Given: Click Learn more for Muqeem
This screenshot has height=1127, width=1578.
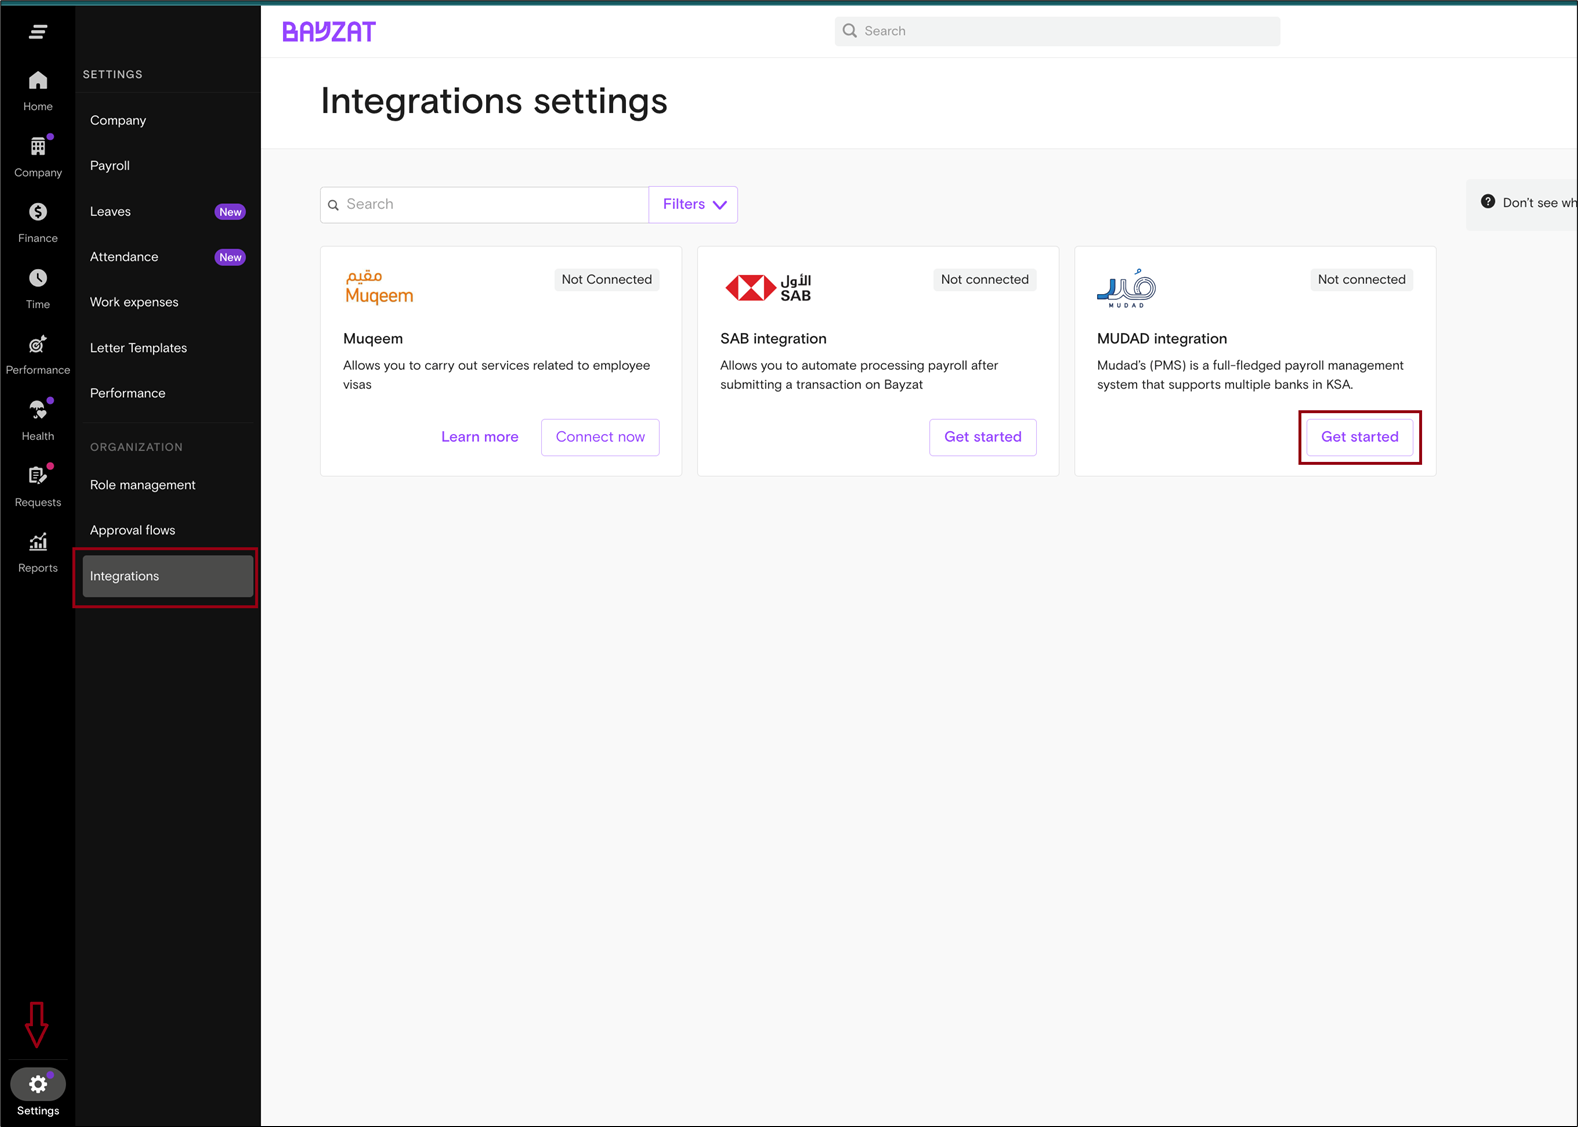Looking at the screenshot, I should 480,437.
